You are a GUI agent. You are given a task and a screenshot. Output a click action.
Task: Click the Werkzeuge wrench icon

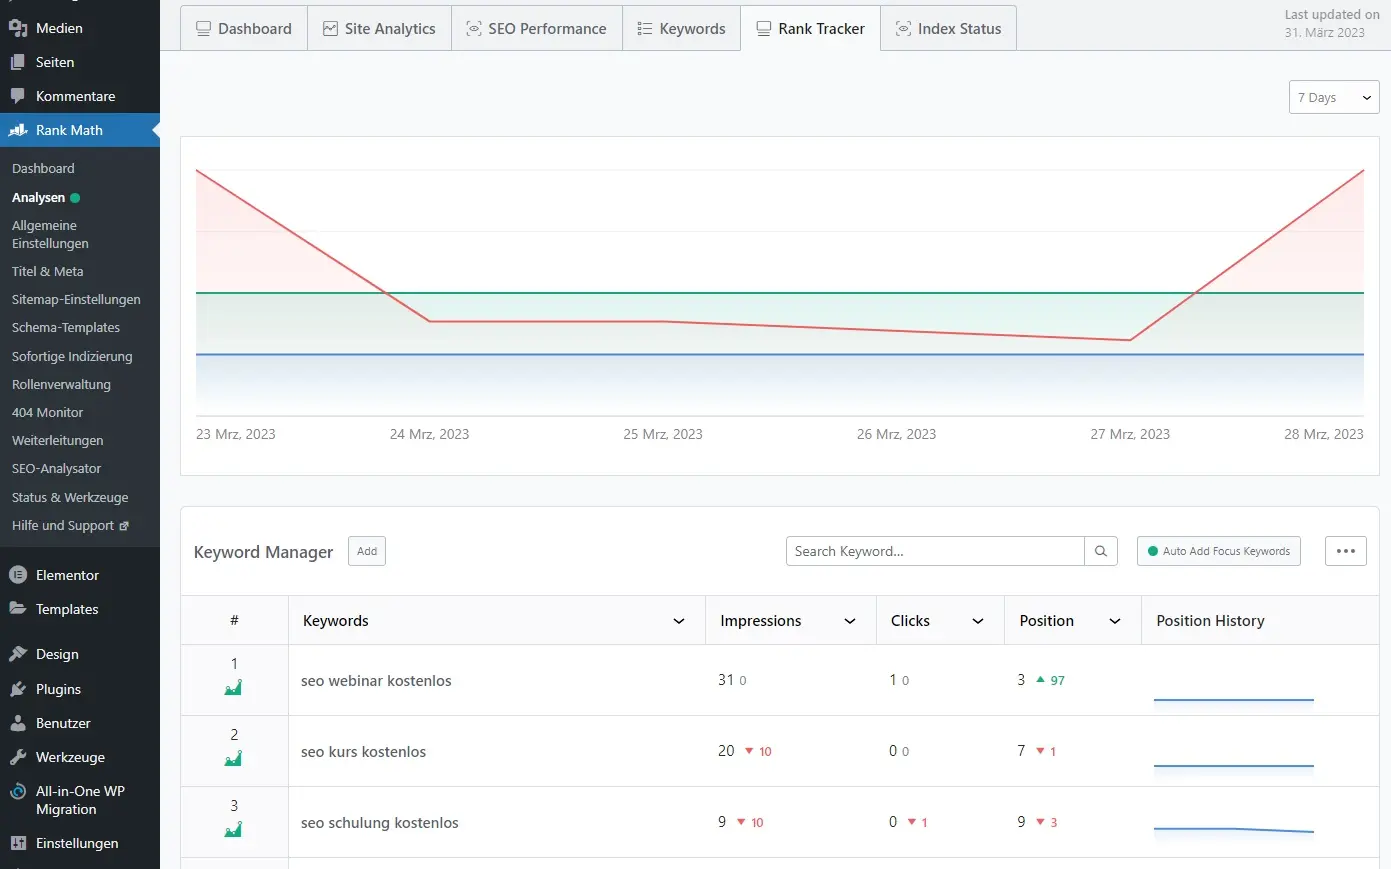18,757
